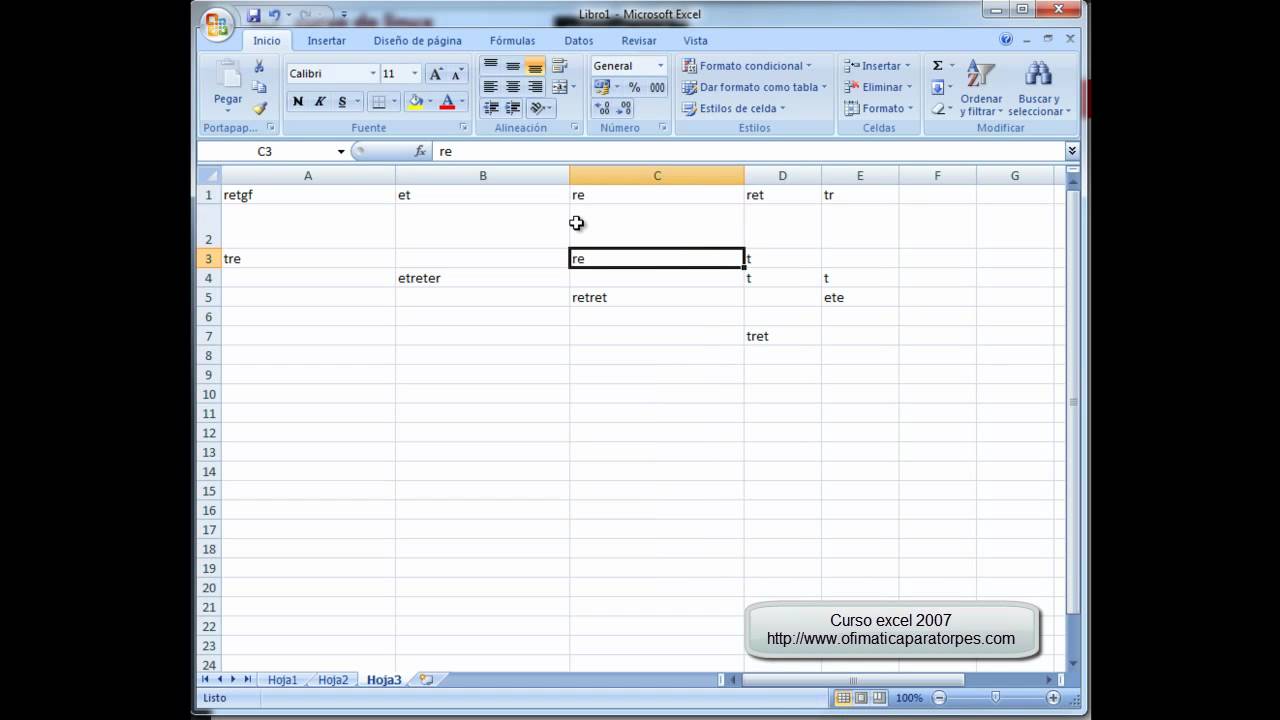Toggle italic with the K button
Image resolution: width=1280 pixels, height=720 pixels.
[320, 101]
